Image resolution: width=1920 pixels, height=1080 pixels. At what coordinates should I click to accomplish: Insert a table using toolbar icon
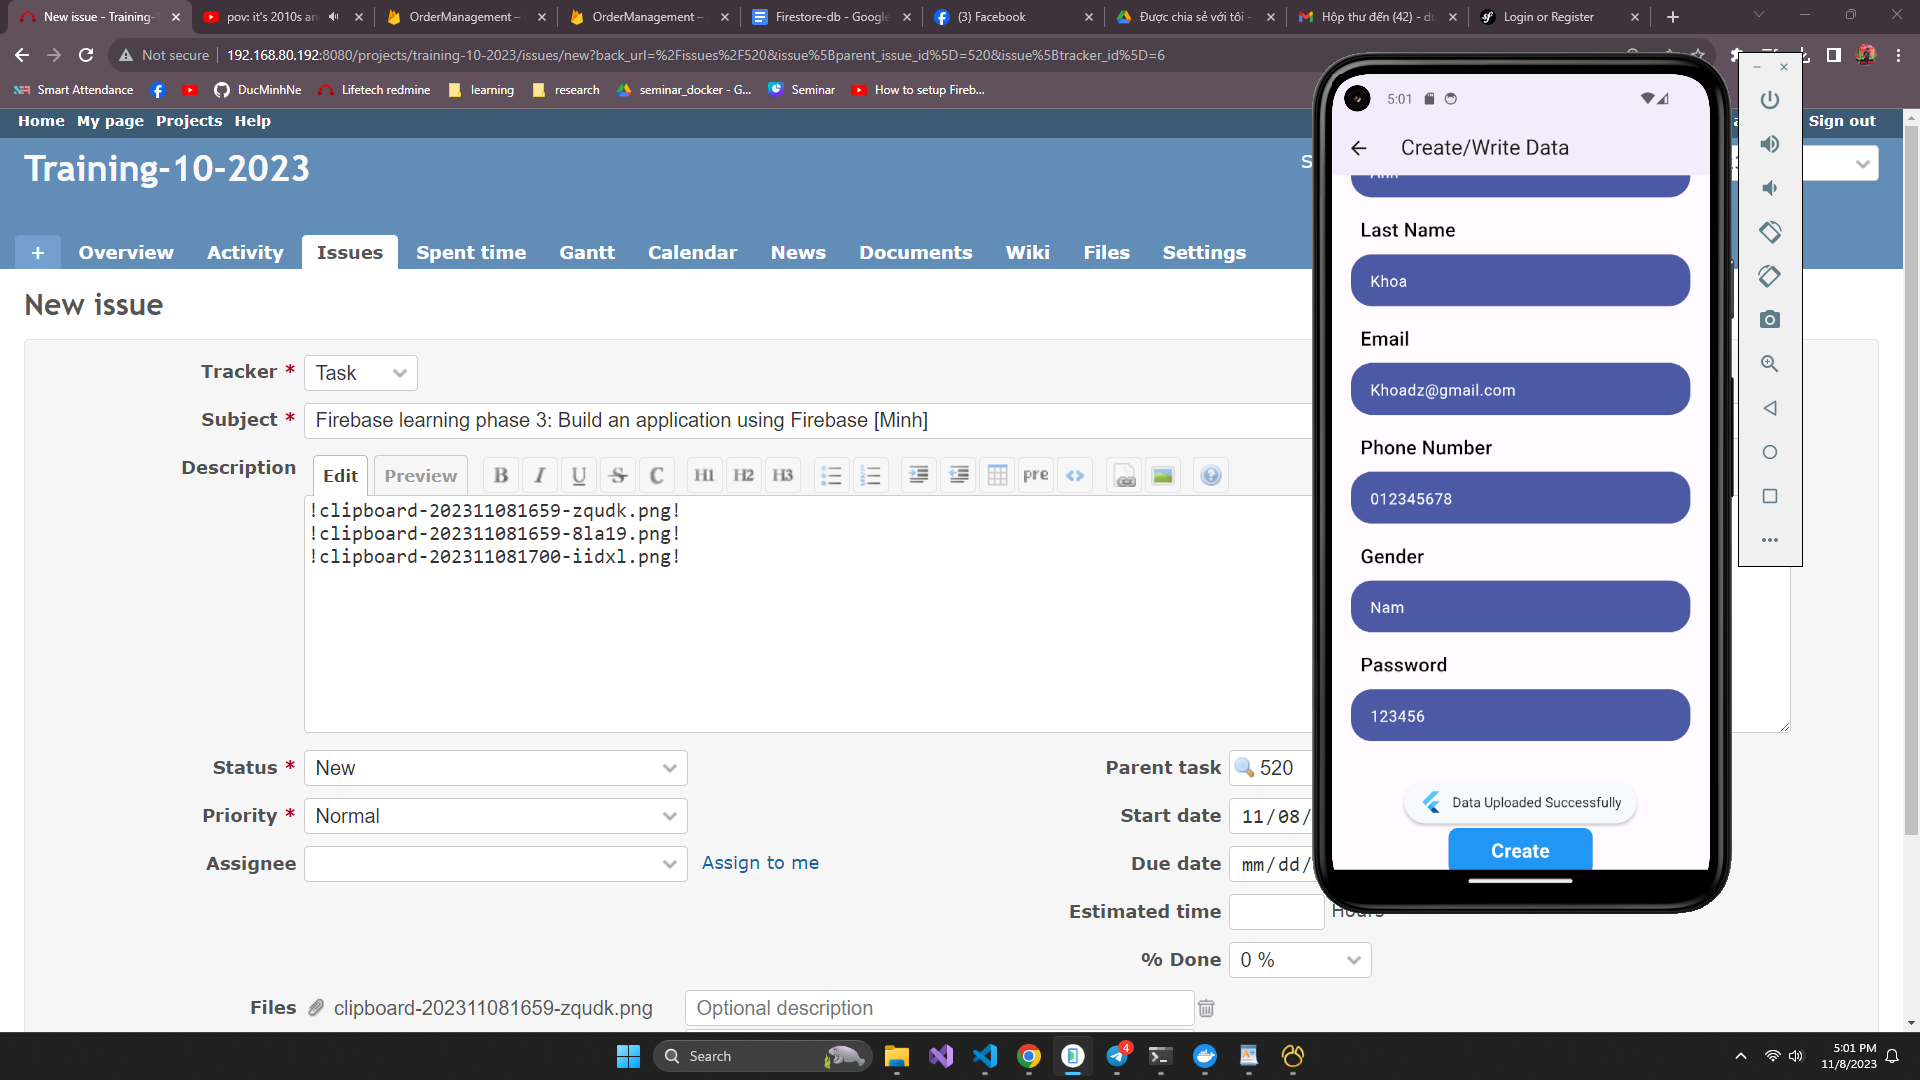tap(997, 476)
